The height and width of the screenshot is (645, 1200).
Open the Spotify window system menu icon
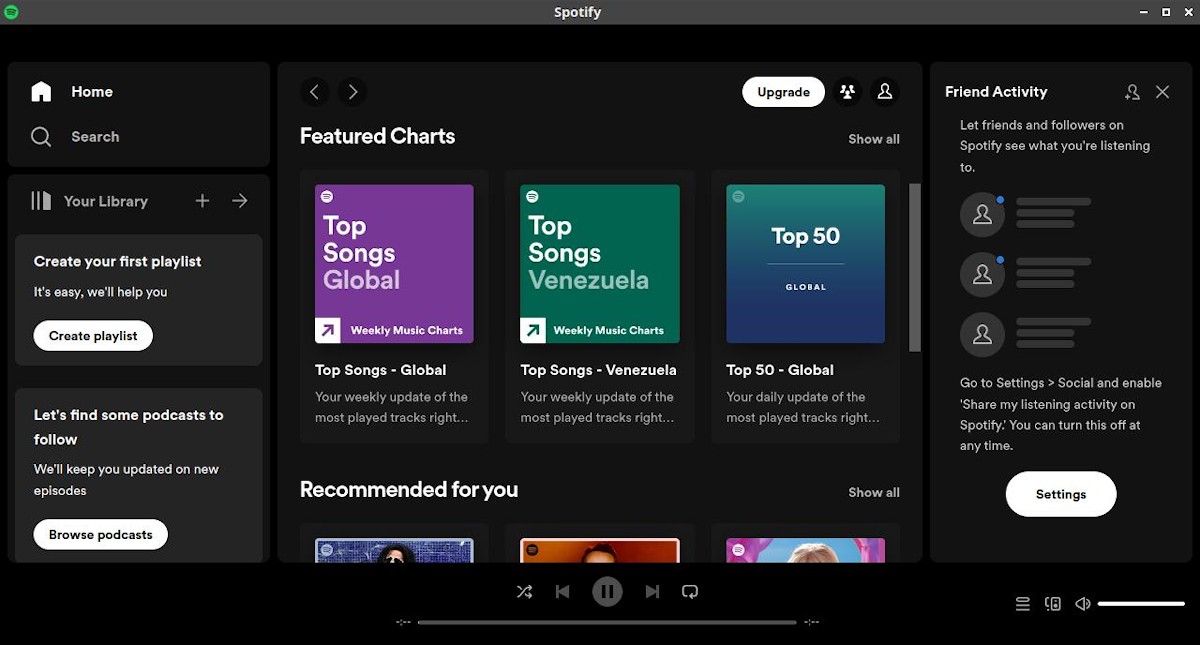[x=11, y=11]
